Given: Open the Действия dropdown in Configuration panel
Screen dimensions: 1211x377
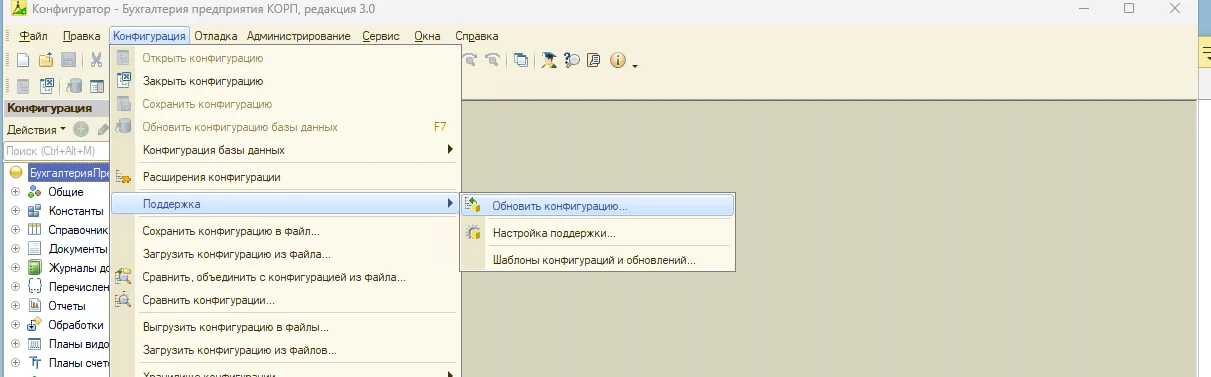Looking at the screenshot, I should click(36, 130).
